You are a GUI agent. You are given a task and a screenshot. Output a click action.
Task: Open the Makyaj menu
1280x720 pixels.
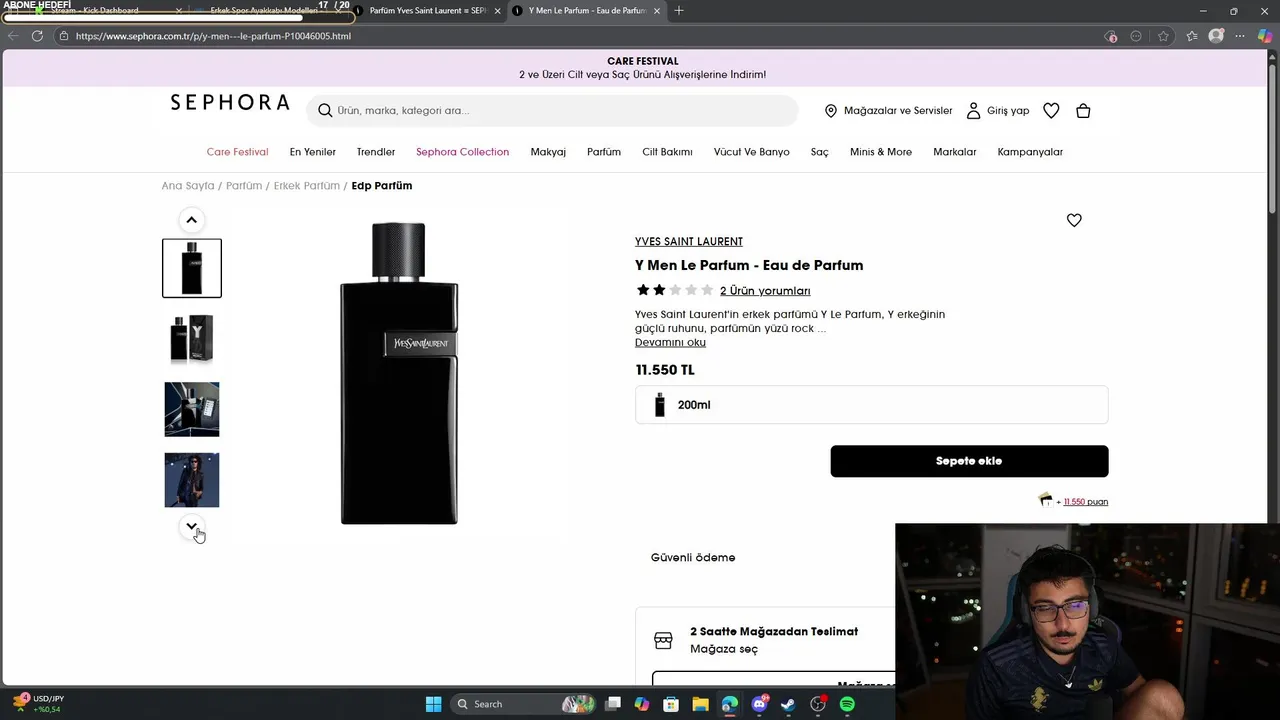(548, 152)
